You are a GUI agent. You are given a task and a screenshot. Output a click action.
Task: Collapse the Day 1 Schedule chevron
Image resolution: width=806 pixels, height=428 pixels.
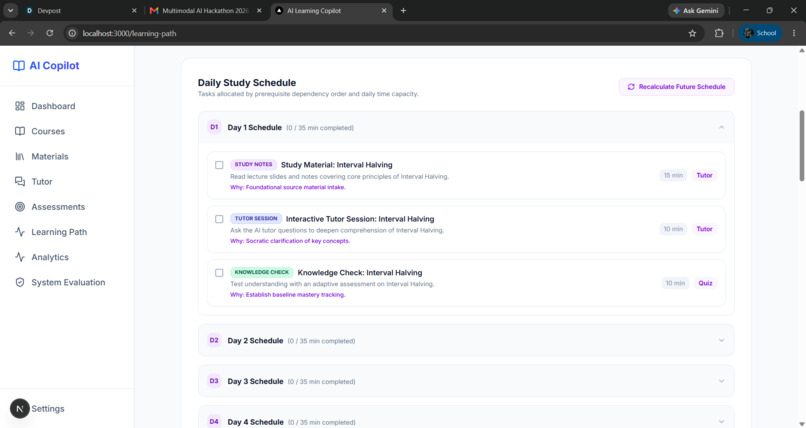(x=721, y=127)
